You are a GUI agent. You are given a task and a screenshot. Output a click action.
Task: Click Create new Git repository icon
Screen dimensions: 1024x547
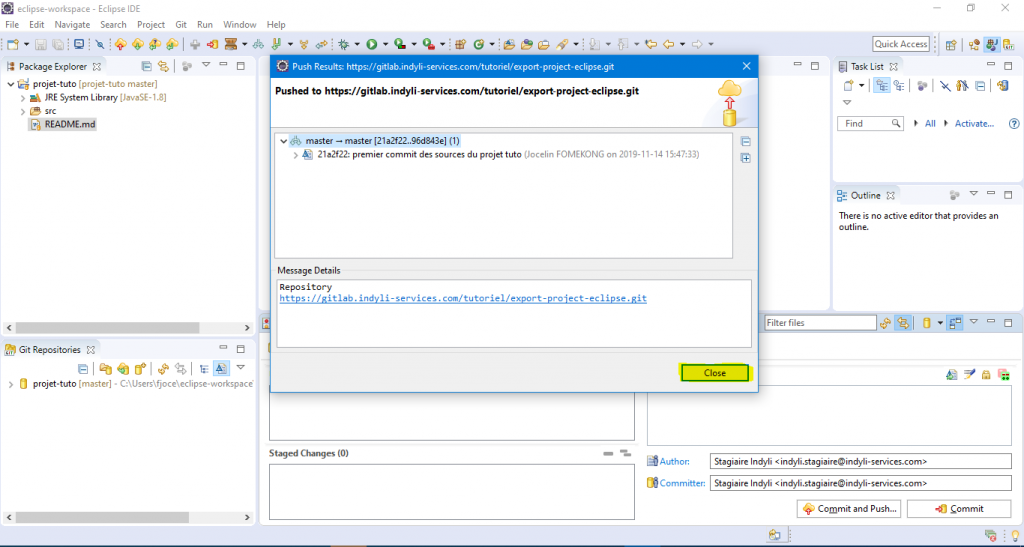point(139,368)
